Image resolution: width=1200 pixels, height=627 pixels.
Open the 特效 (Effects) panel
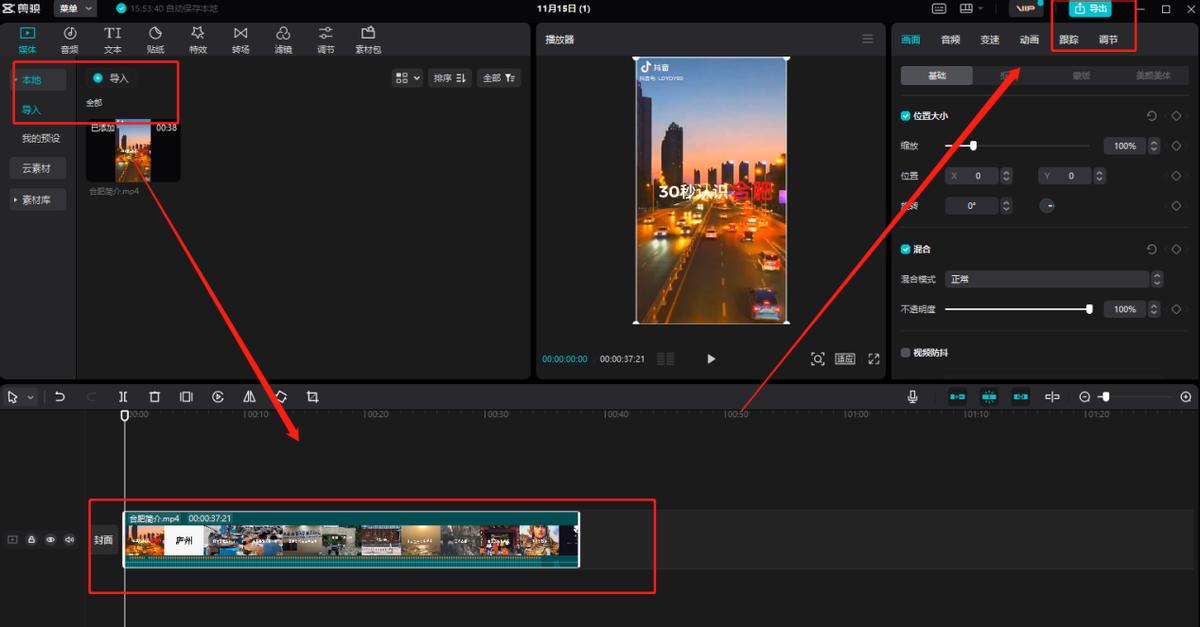tap(198, 39)
